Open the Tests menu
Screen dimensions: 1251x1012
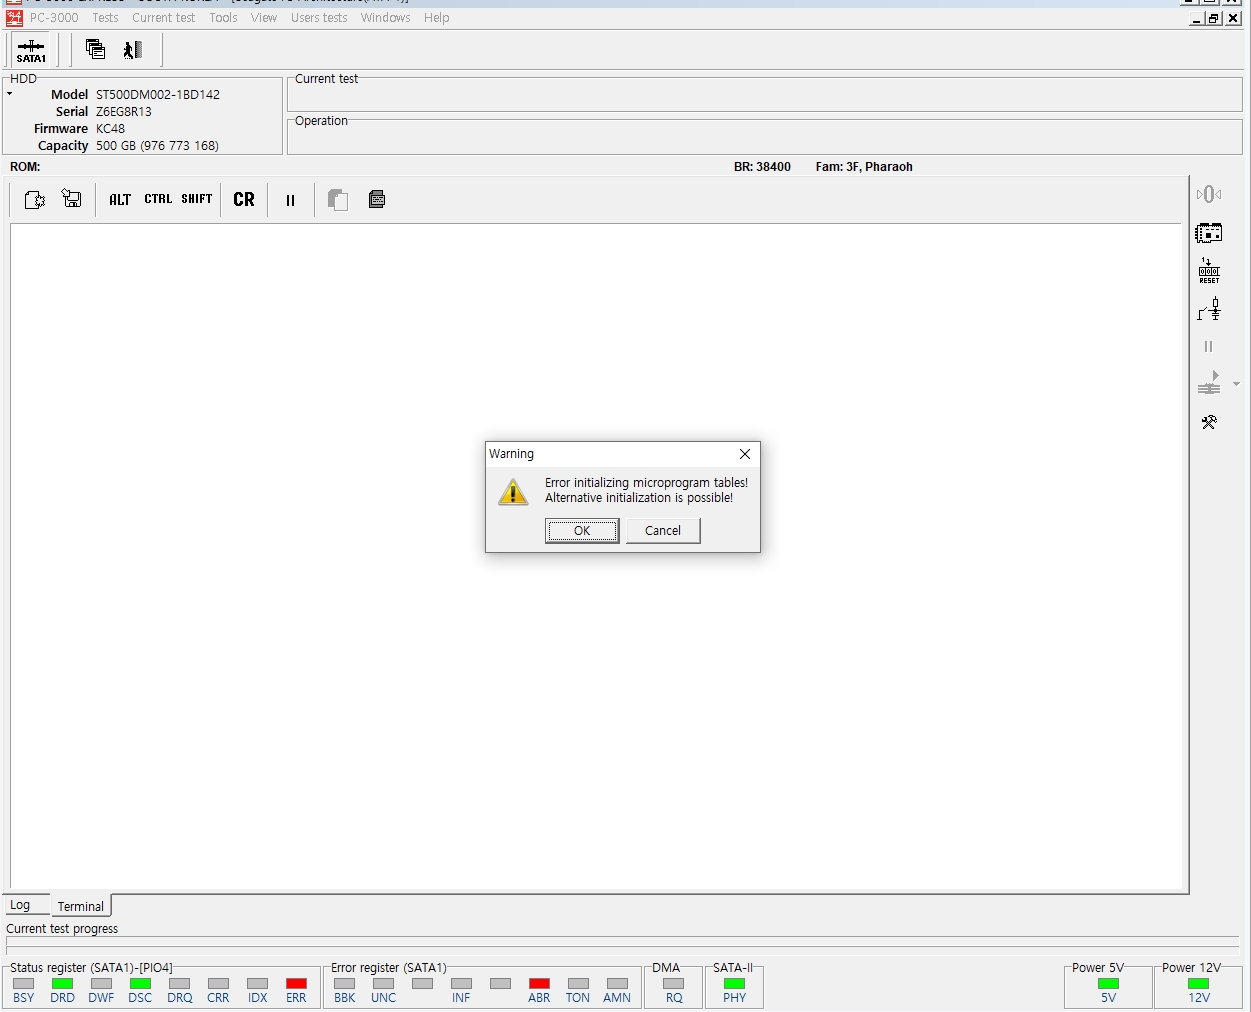(105, 18)
